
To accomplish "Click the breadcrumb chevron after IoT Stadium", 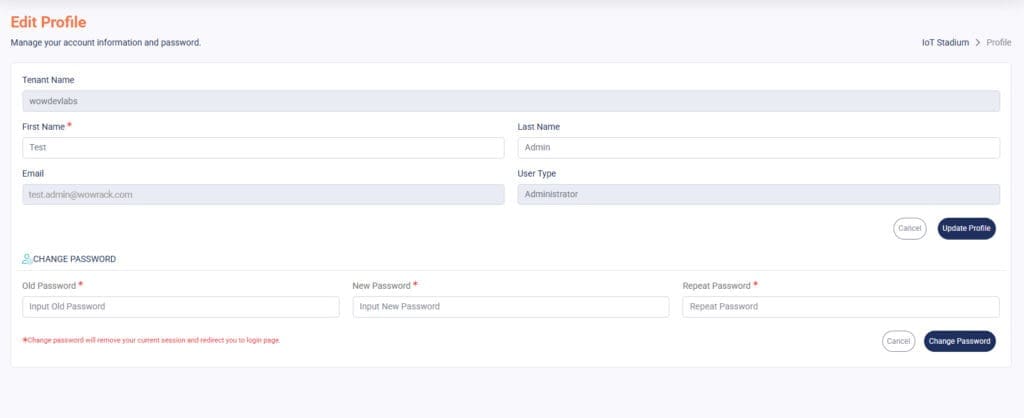I will click(977, 43).
